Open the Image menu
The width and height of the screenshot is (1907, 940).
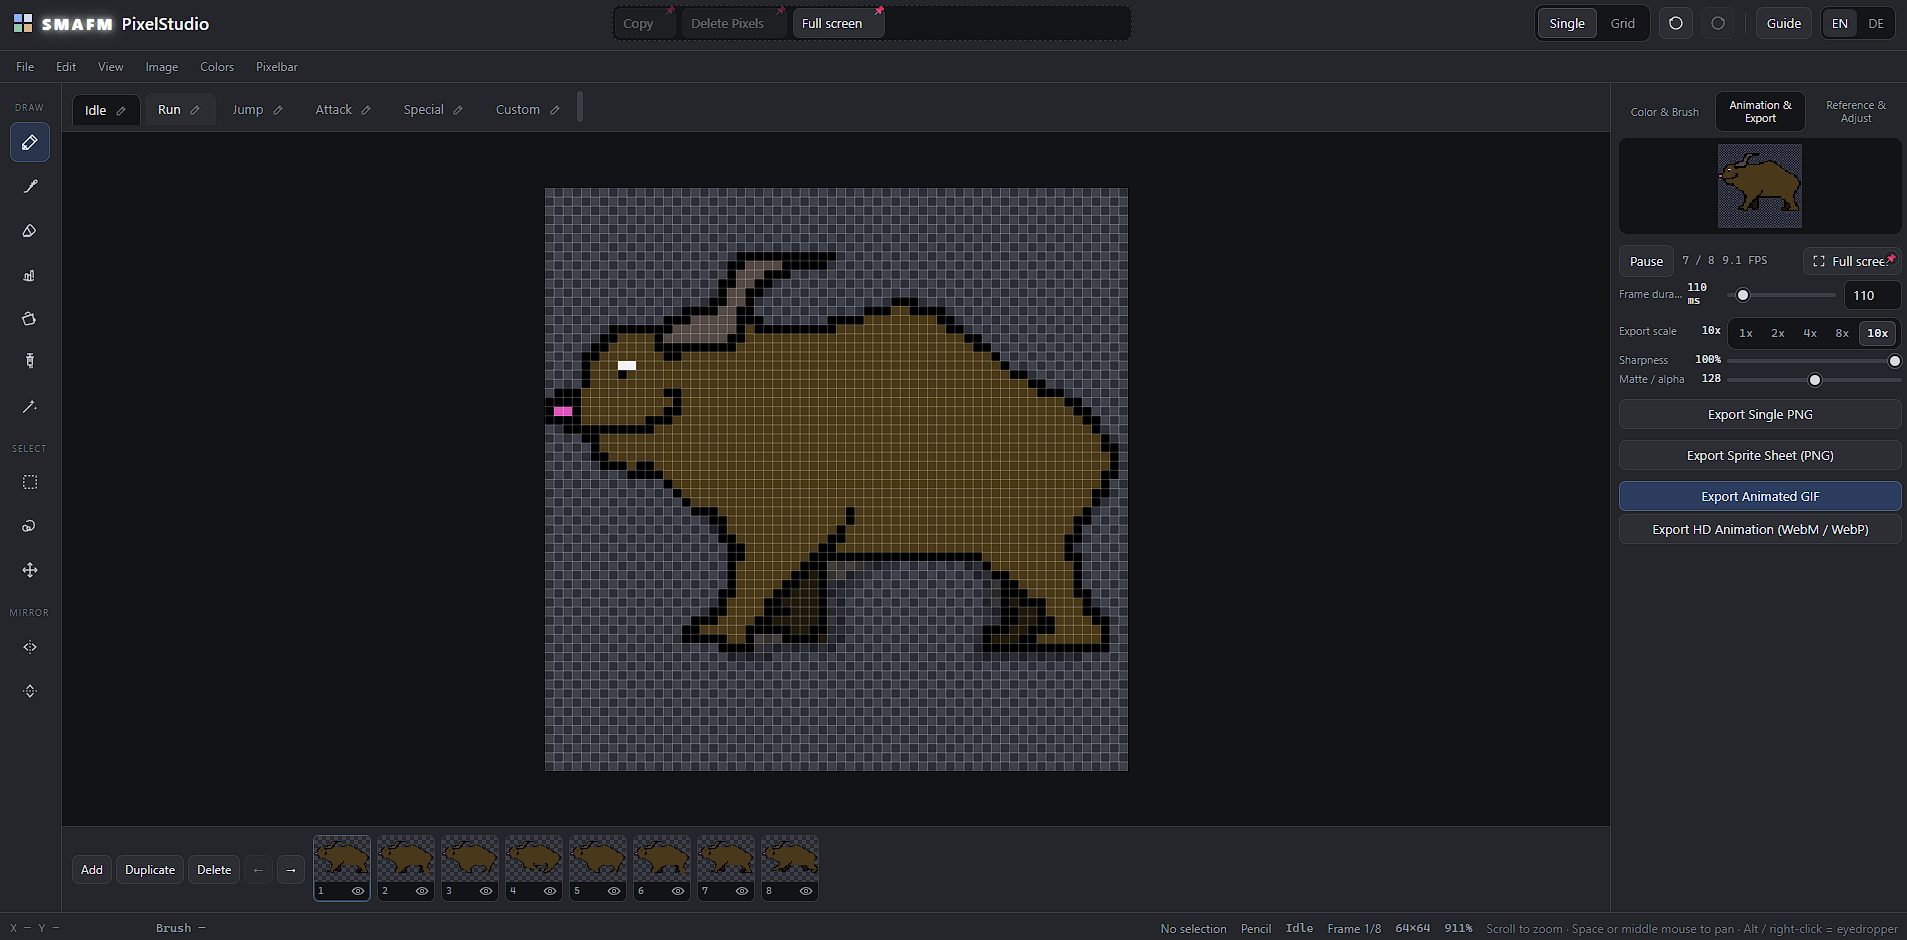click(162, 67)
